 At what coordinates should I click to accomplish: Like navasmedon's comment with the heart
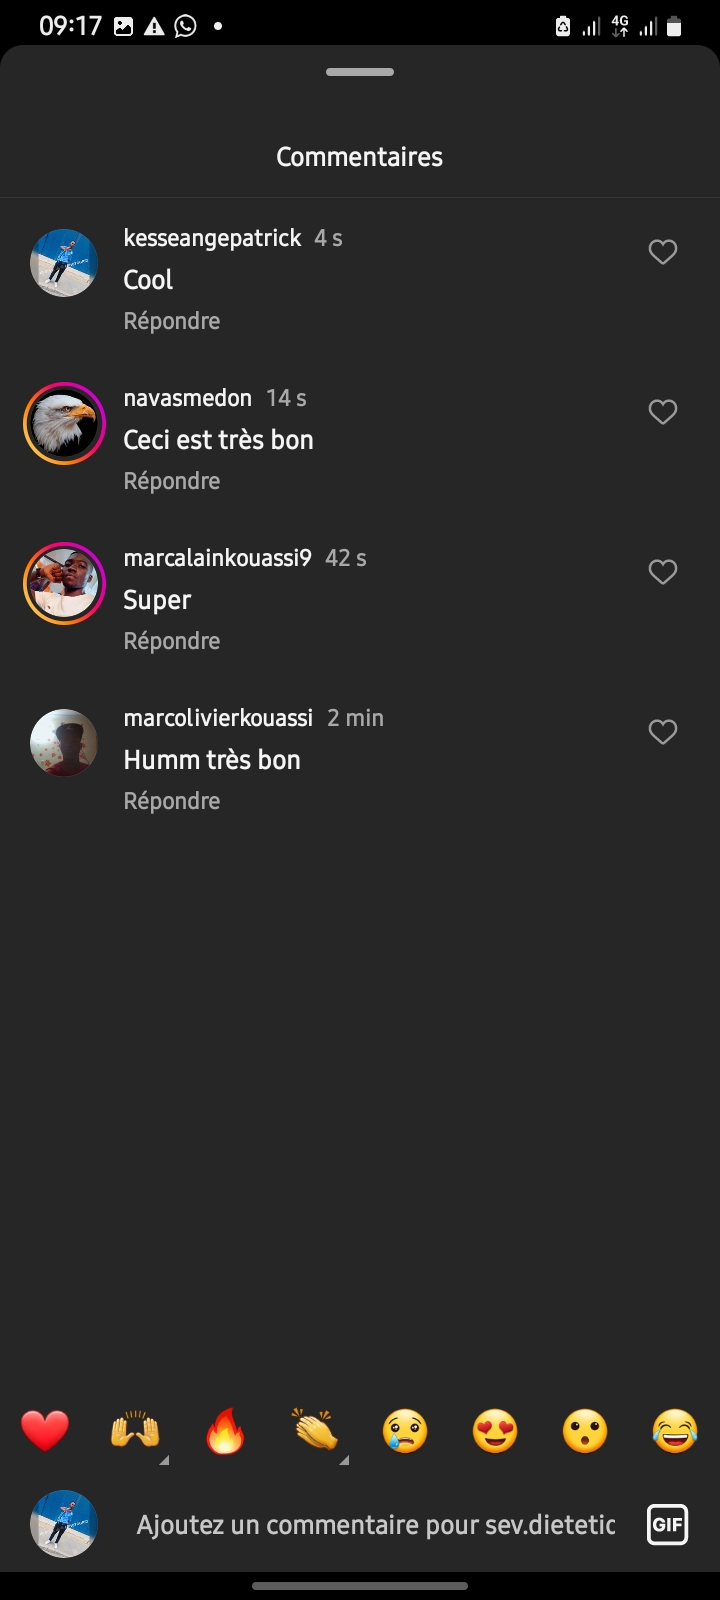click(x=663, y=412)
